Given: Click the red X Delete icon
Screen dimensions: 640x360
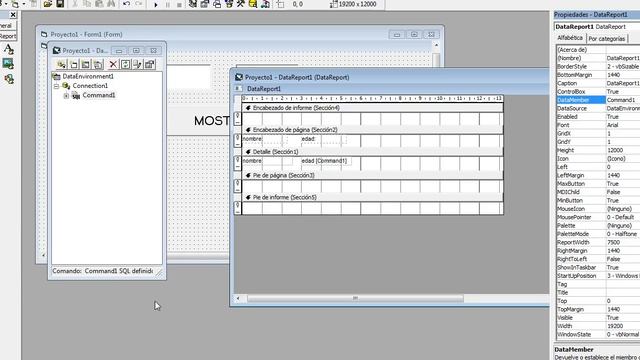Looking at the screenshot, I should [113, 64].
